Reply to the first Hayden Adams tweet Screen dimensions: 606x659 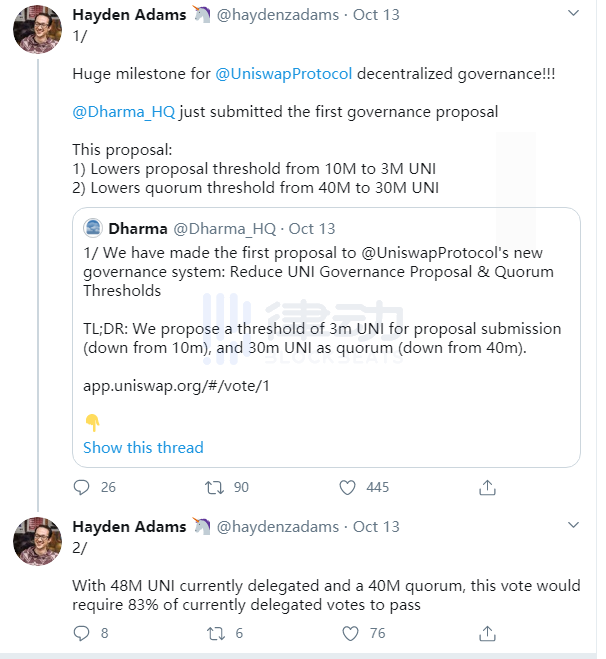point(82,487)
